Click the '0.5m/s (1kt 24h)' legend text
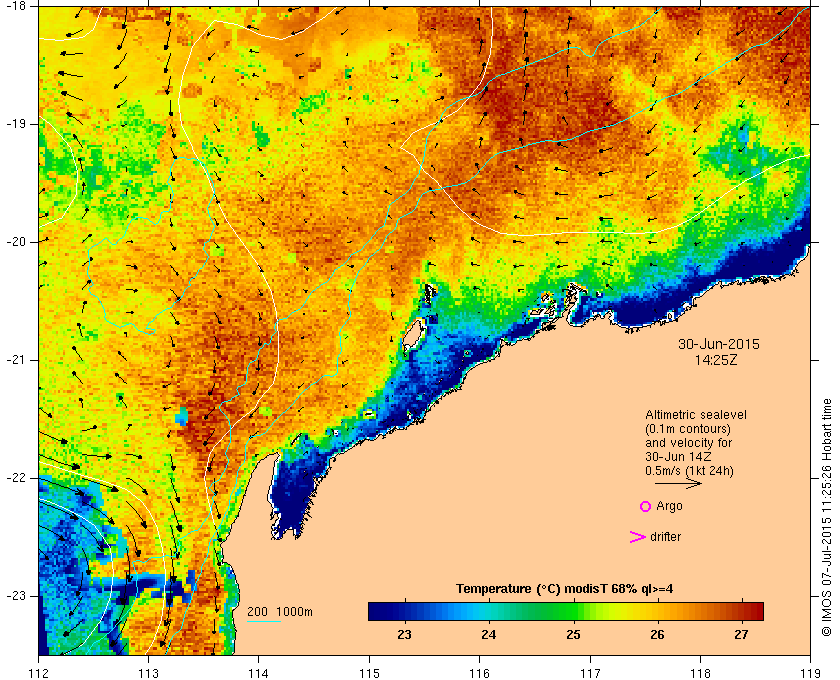Viewport: 840px width, 680px height. pyautogui.click(x=689, y=471)
